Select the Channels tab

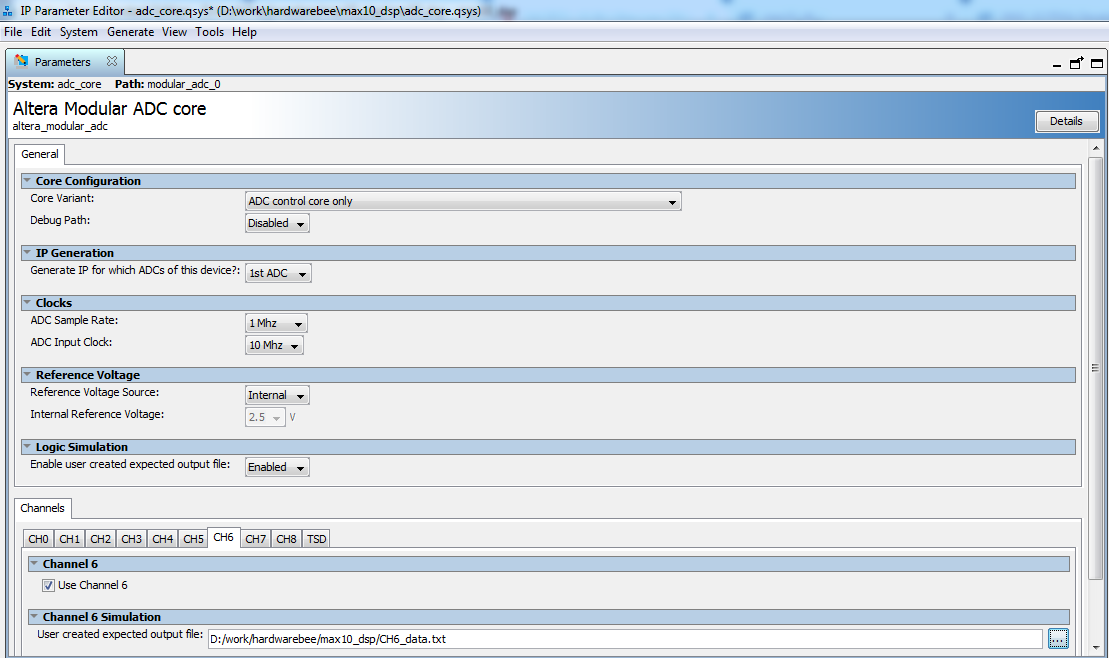click(42, 508)
